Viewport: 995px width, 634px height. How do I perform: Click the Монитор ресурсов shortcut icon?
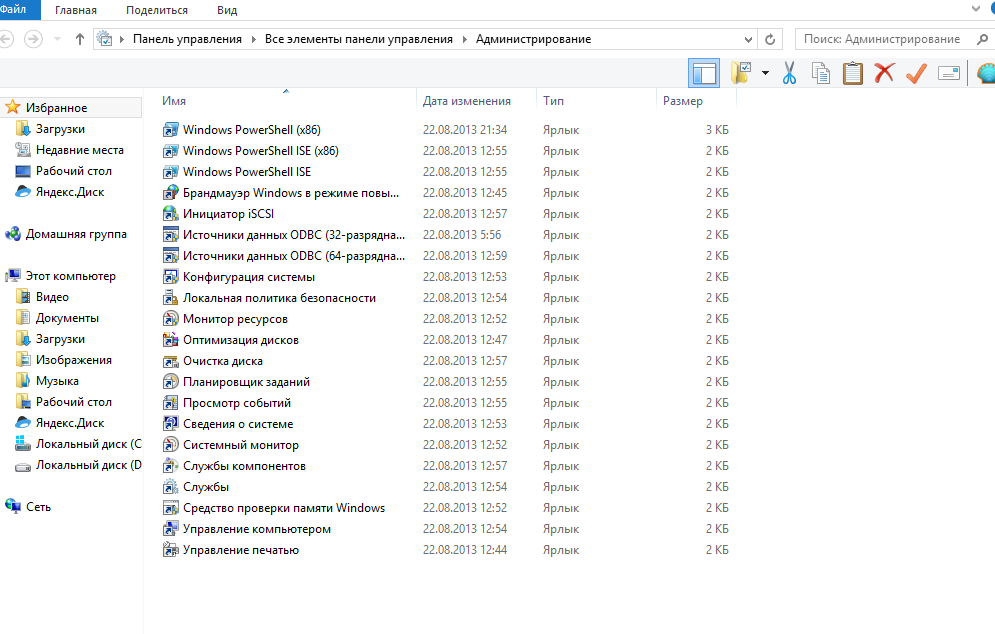point(171,319)
